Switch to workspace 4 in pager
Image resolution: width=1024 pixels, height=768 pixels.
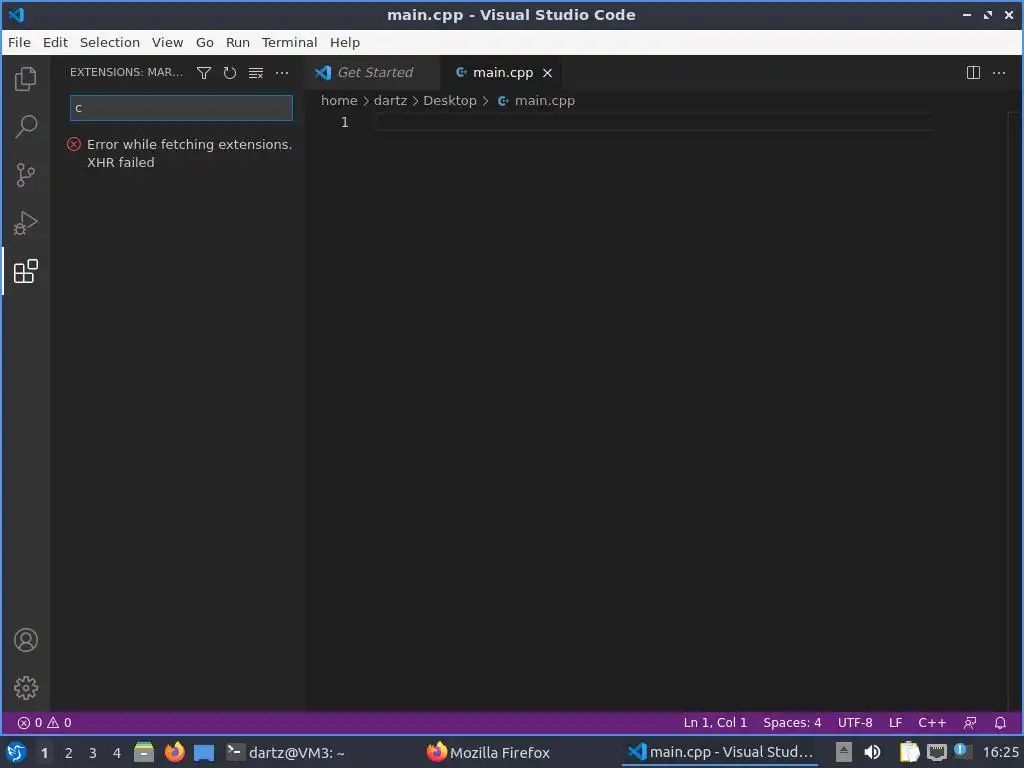pyautogui.click(x=117, y=753)
